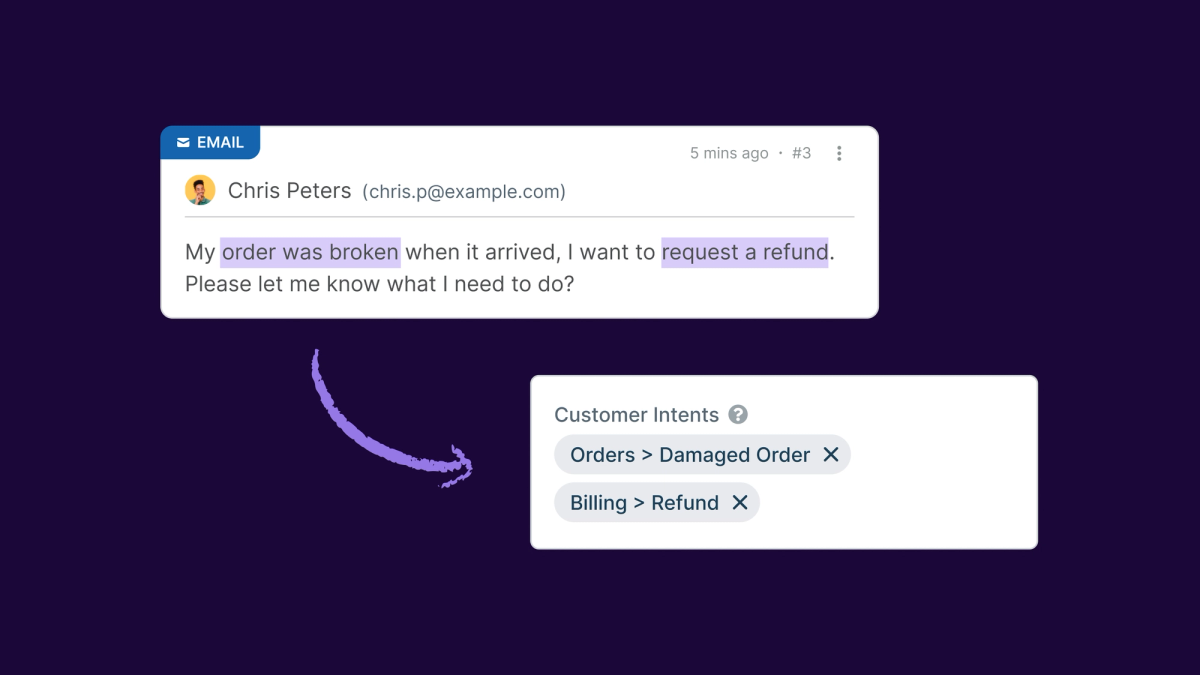Remove the Billing Refund intent tag

740,503
